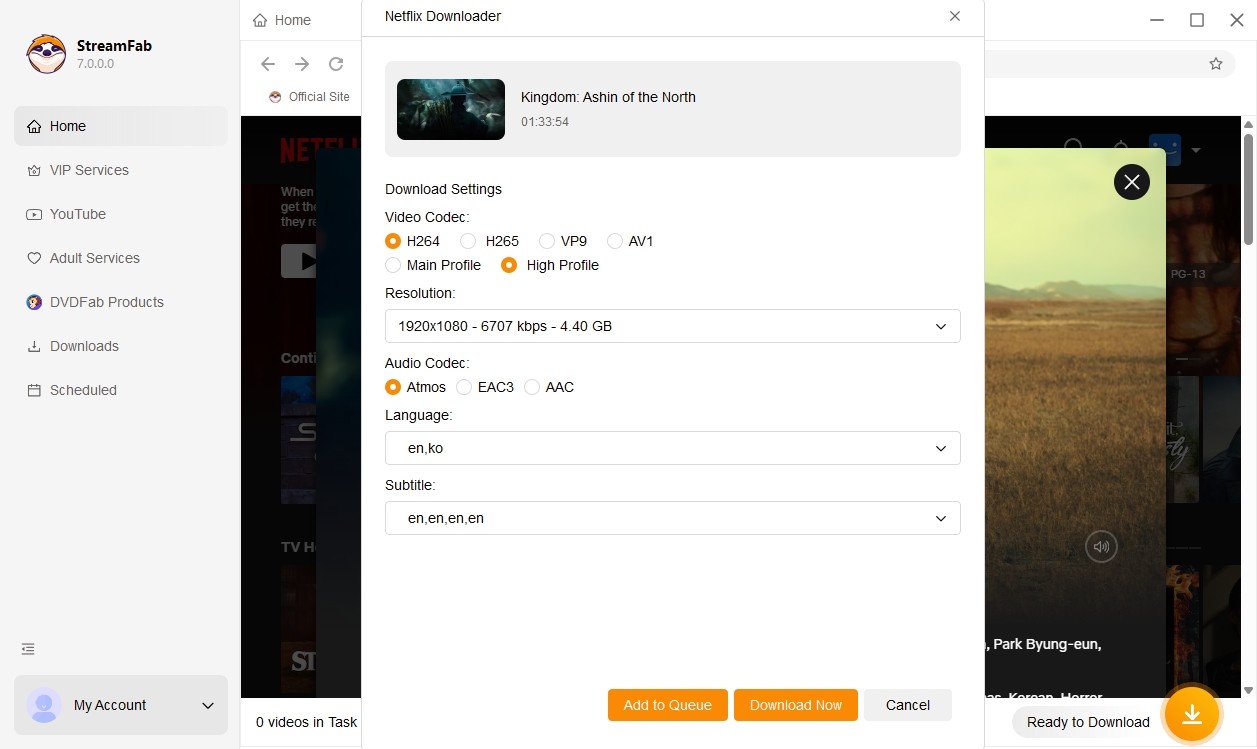The width and height of the screenshot is (1257, 749).
Task: Reload the page with refresh icon
Action: coord(336,64)
